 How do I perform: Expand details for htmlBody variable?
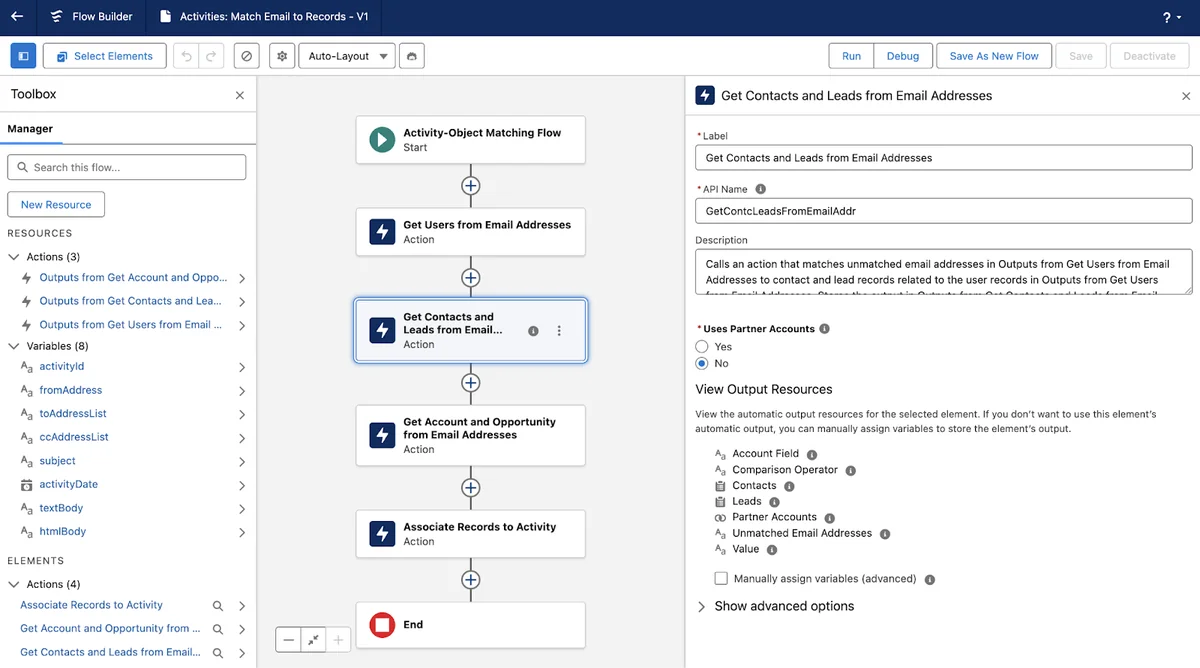click(x=242, y=533)
